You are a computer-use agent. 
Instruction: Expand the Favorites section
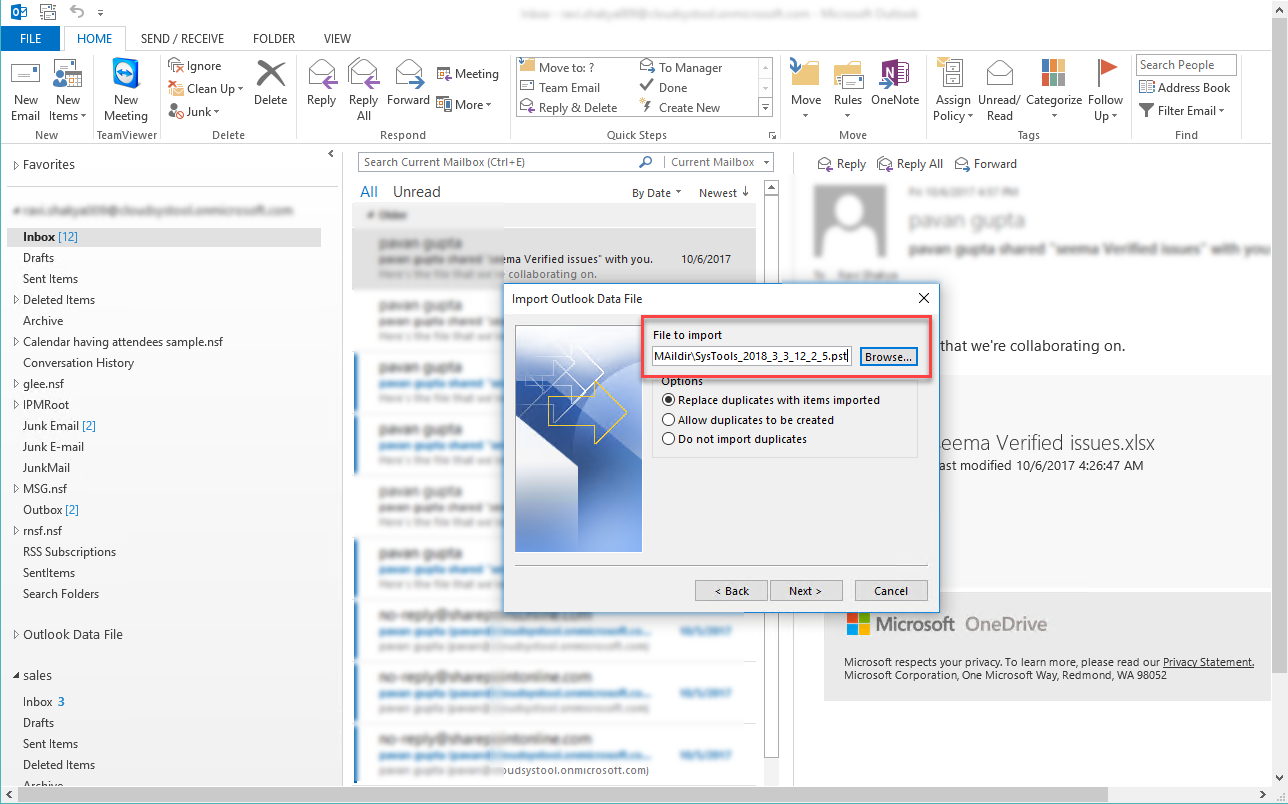[x=16, y=165]
